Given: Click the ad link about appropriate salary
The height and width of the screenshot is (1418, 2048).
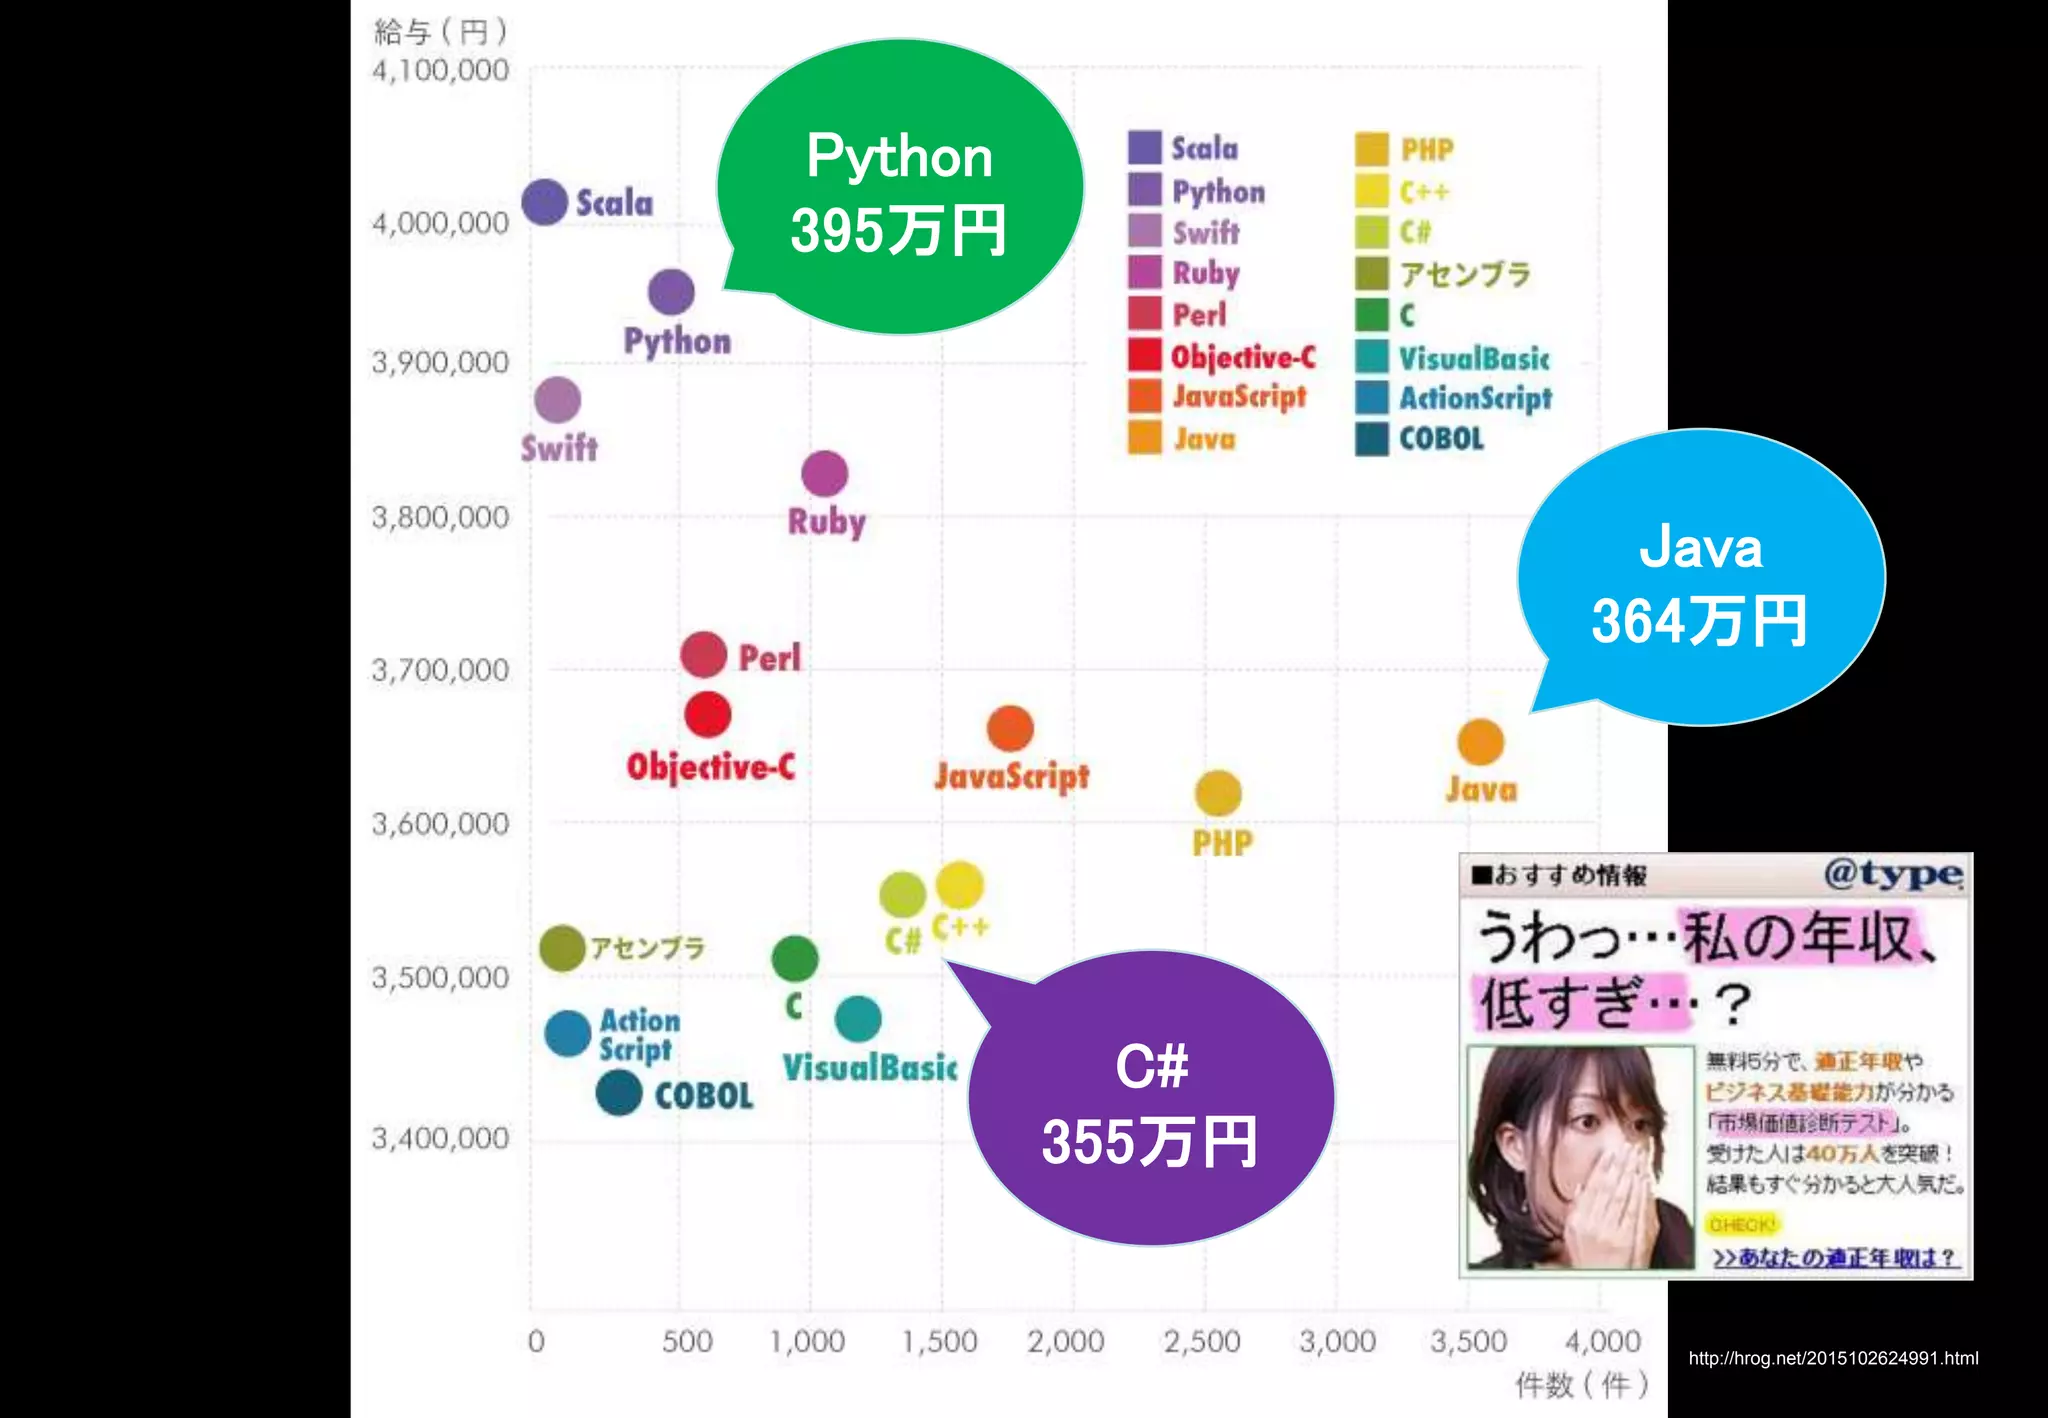Looking at the screenshot, I should pos(1835,1257).
